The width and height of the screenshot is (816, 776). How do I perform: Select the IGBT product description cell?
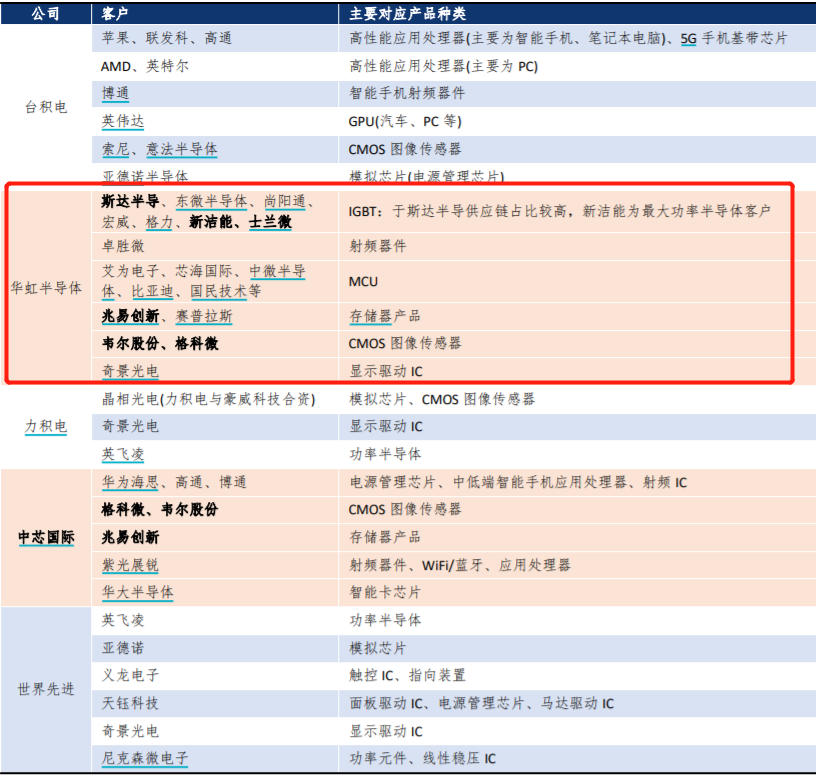[x=577, y=211]
